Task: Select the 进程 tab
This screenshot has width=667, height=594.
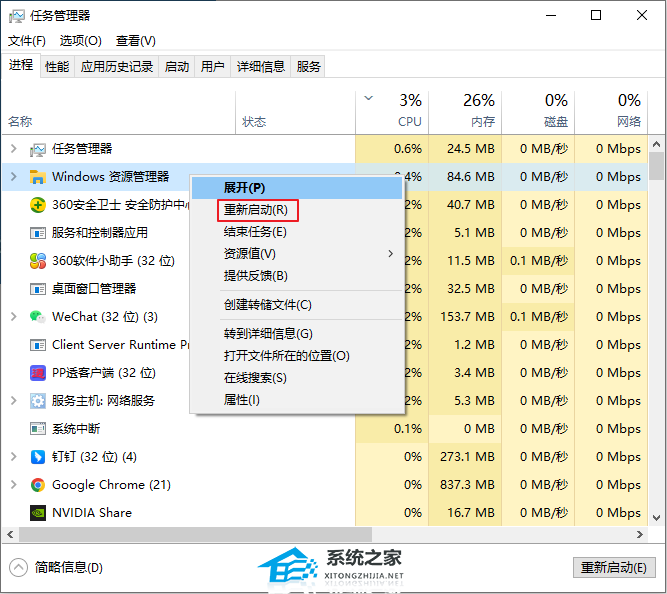Action: point(21,65)
